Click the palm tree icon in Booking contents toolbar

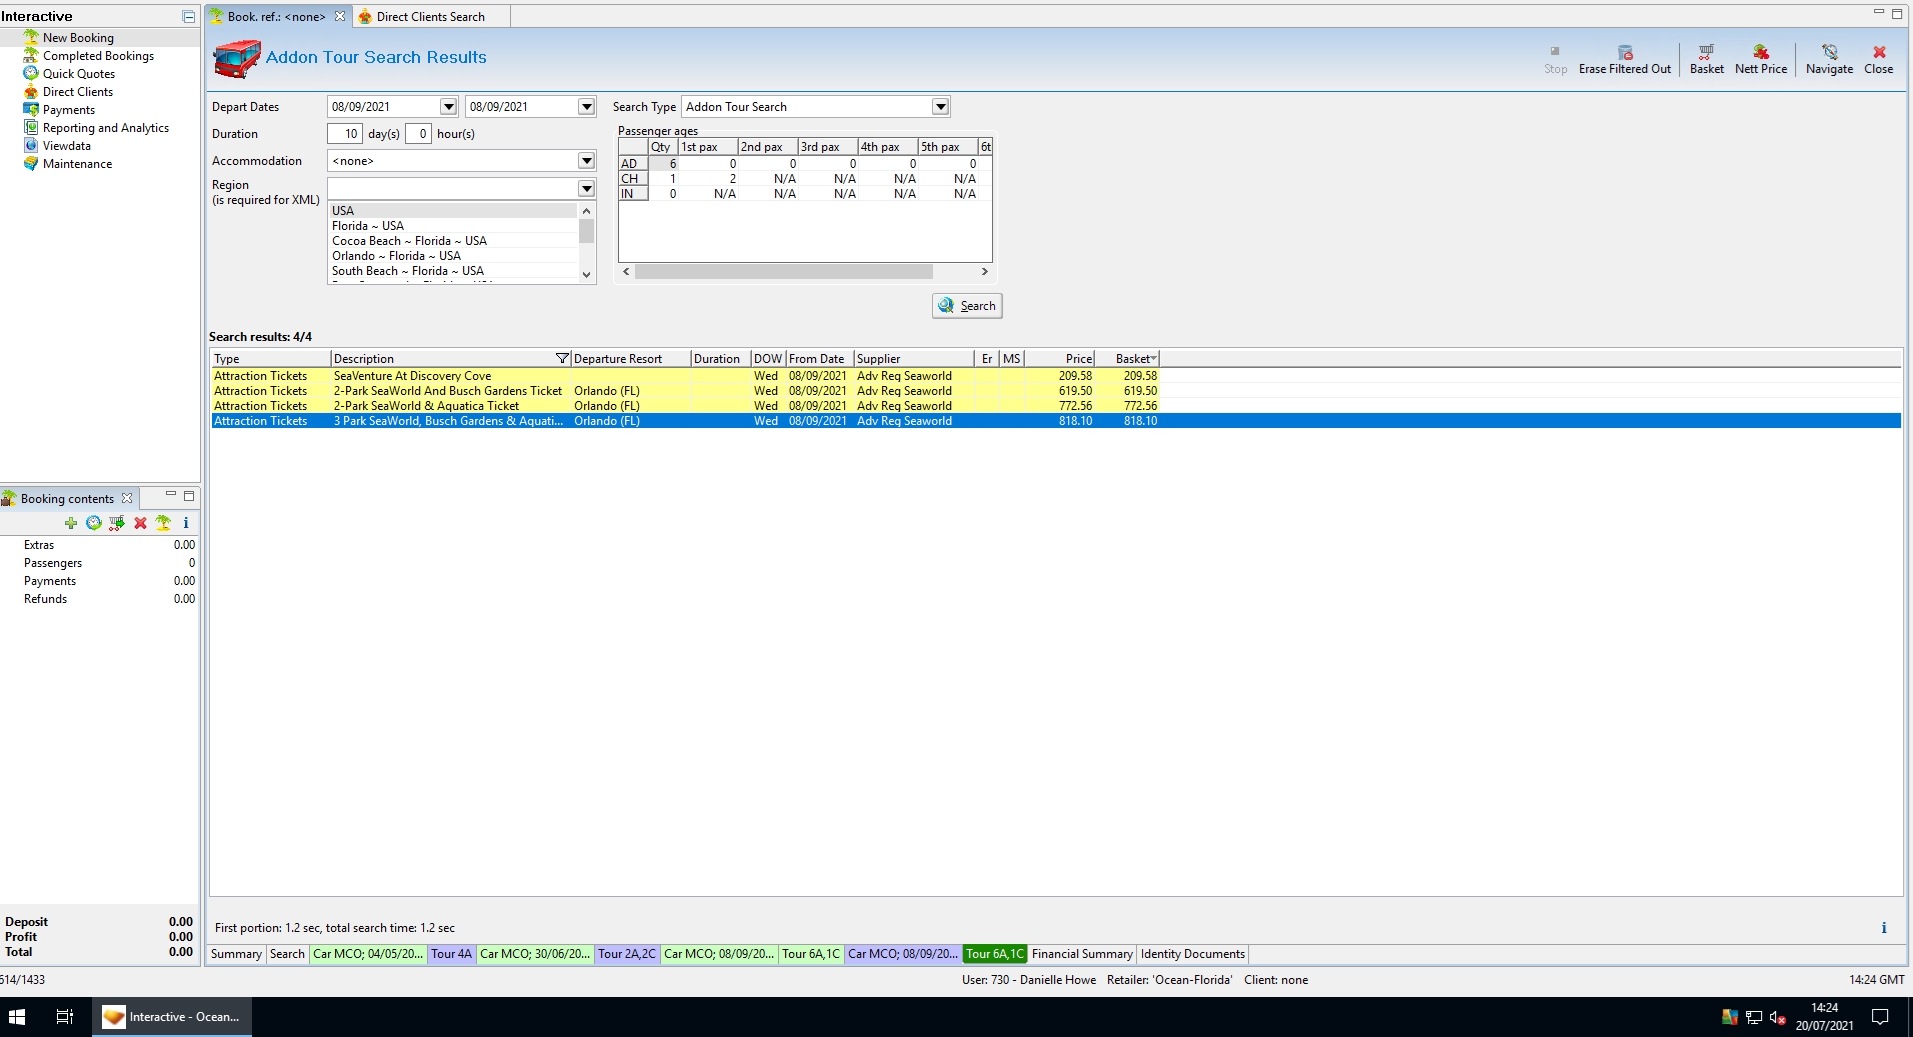click(x=163, y=523)
